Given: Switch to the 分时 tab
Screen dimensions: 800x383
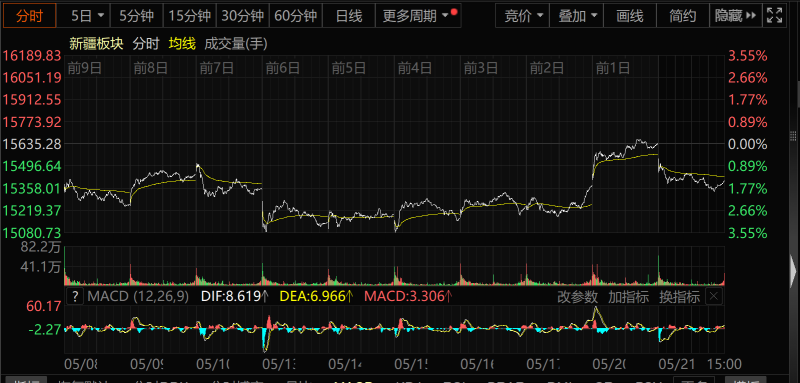Looking at the screenshot, I should 29,16.
